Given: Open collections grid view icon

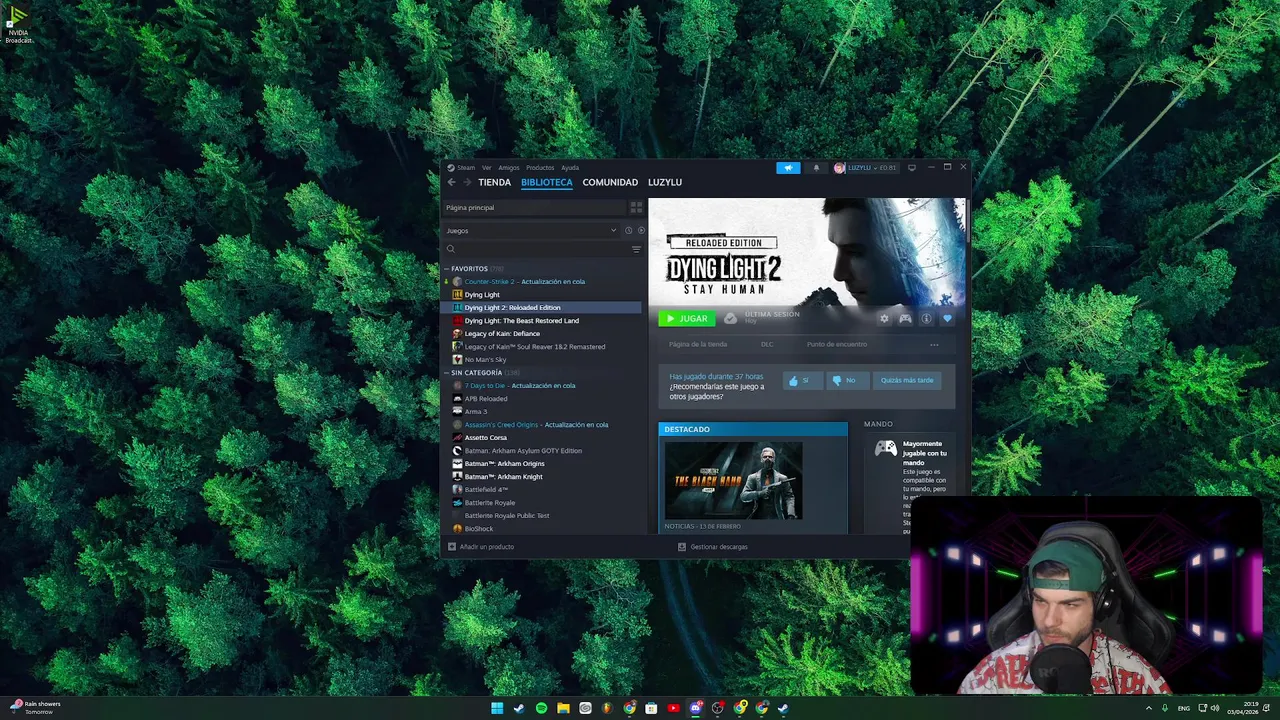Looking at the screenshot, I should click(636, 207).
